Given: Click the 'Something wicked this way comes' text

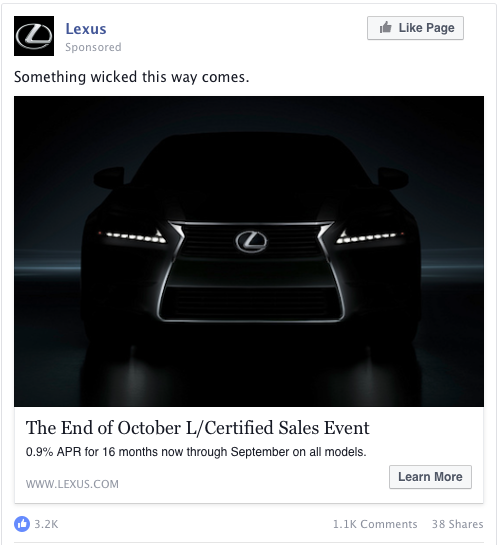Looking at the screenshot, I should [132, 77].
